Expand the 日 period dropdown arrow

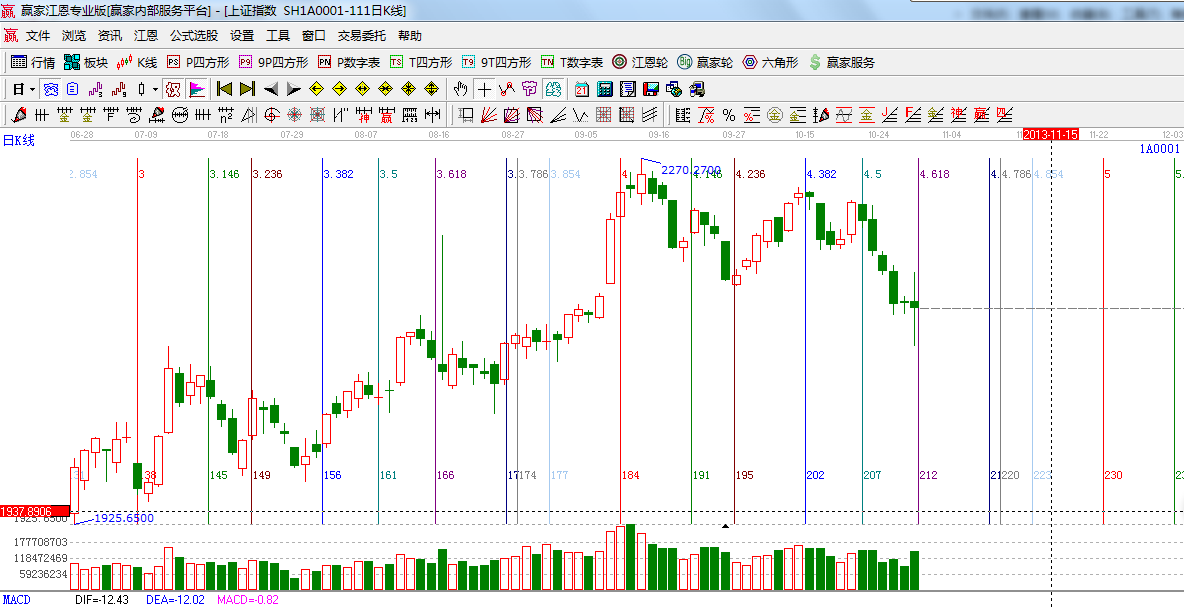(32, 89)
